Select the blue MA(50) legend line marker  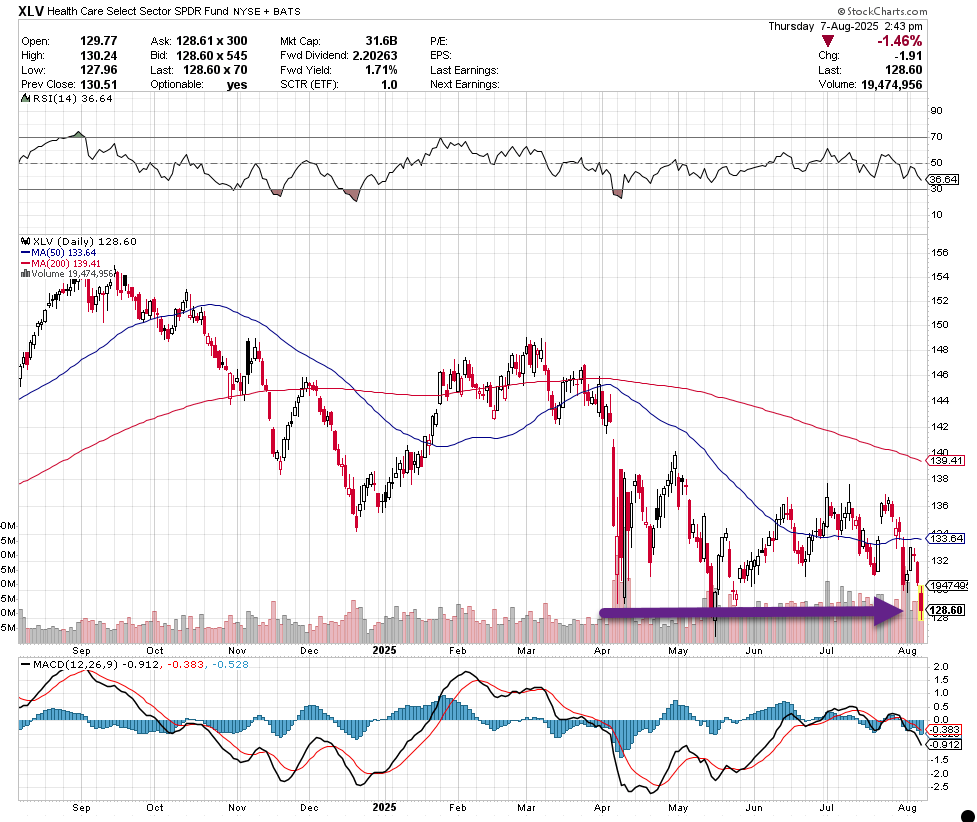click(26, 252)
